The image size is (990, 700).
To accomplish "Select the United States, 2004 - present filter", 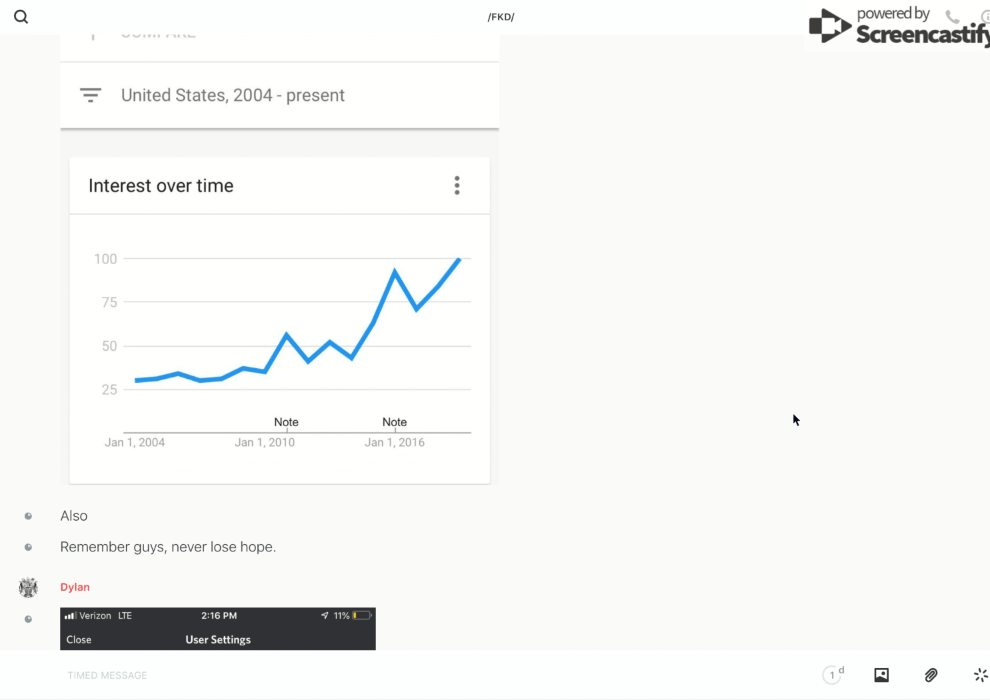I will pyautogui.click(x=233, y=95).
